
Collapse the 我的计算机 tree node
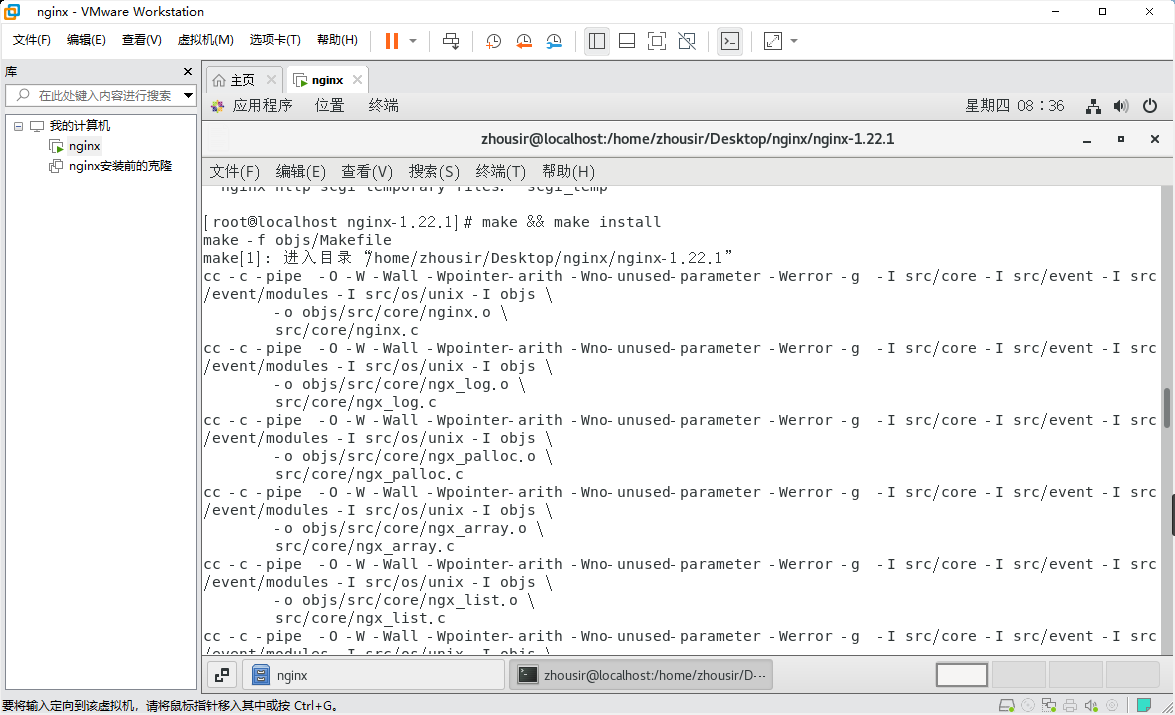point(19,126)
